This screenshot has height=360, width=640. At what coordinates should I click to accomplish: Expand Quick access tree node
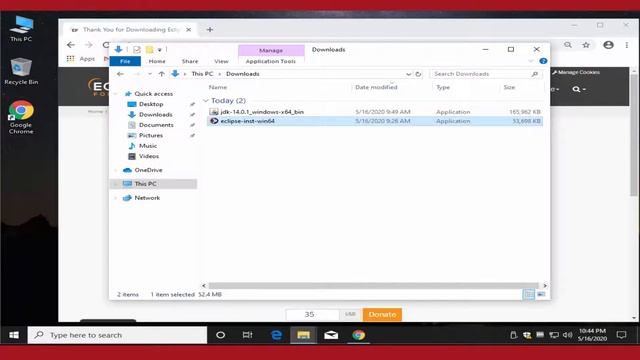(x=116, y=94)
